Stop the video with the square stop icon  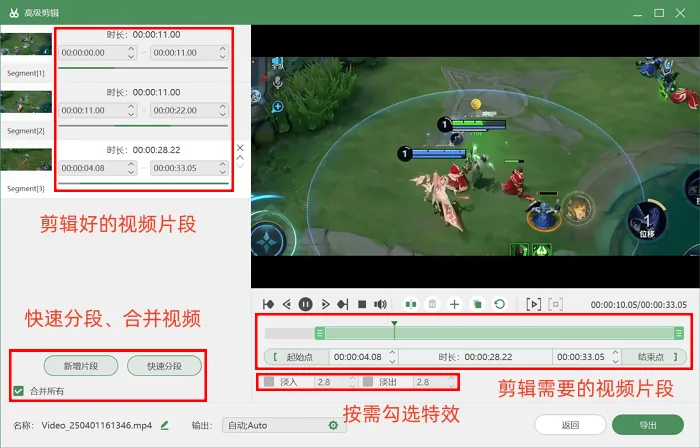362,304
